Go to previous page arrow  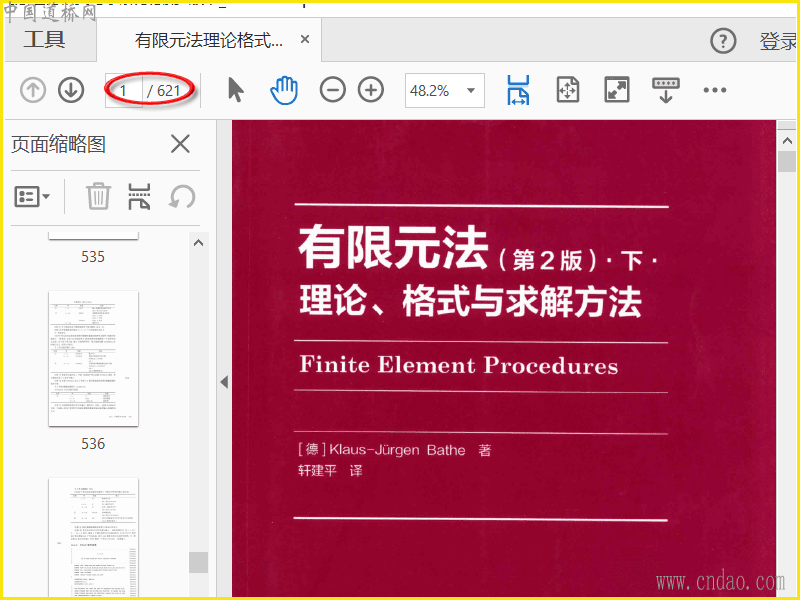[33, 90]
